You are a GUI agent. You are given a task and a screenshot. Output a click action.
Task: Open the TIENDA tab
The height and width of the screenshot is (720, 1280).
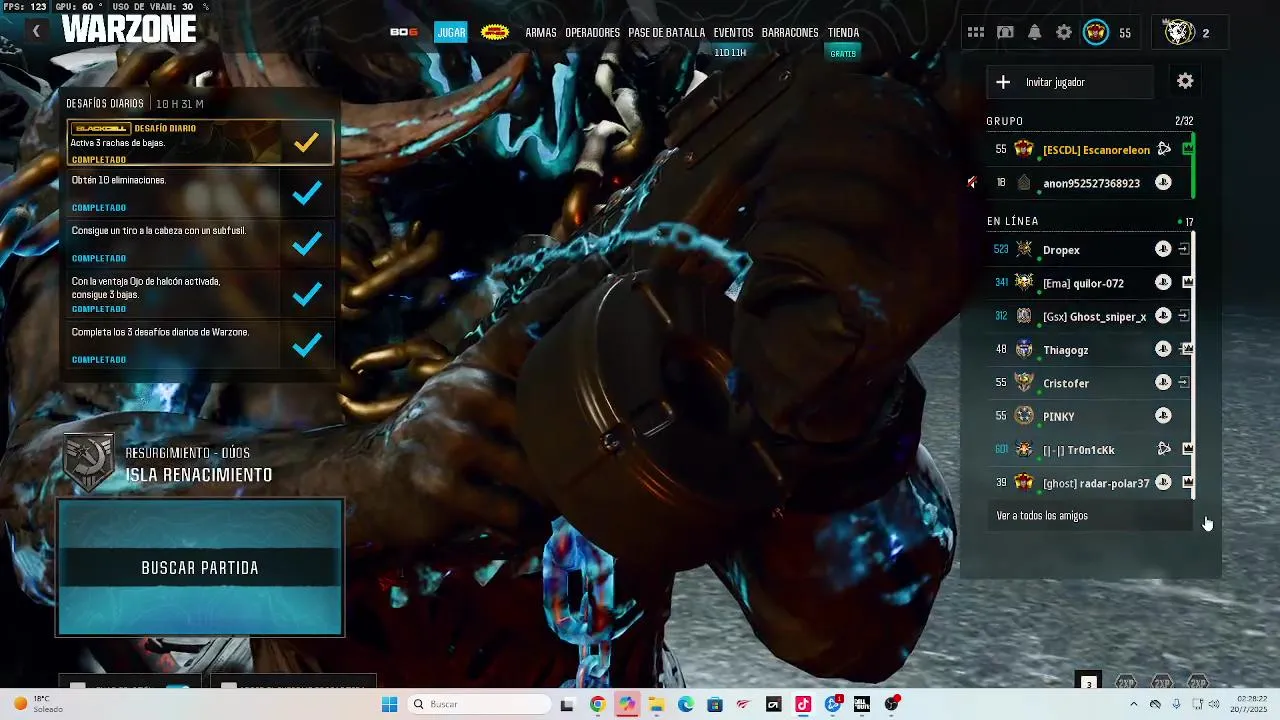pos(843,32)
